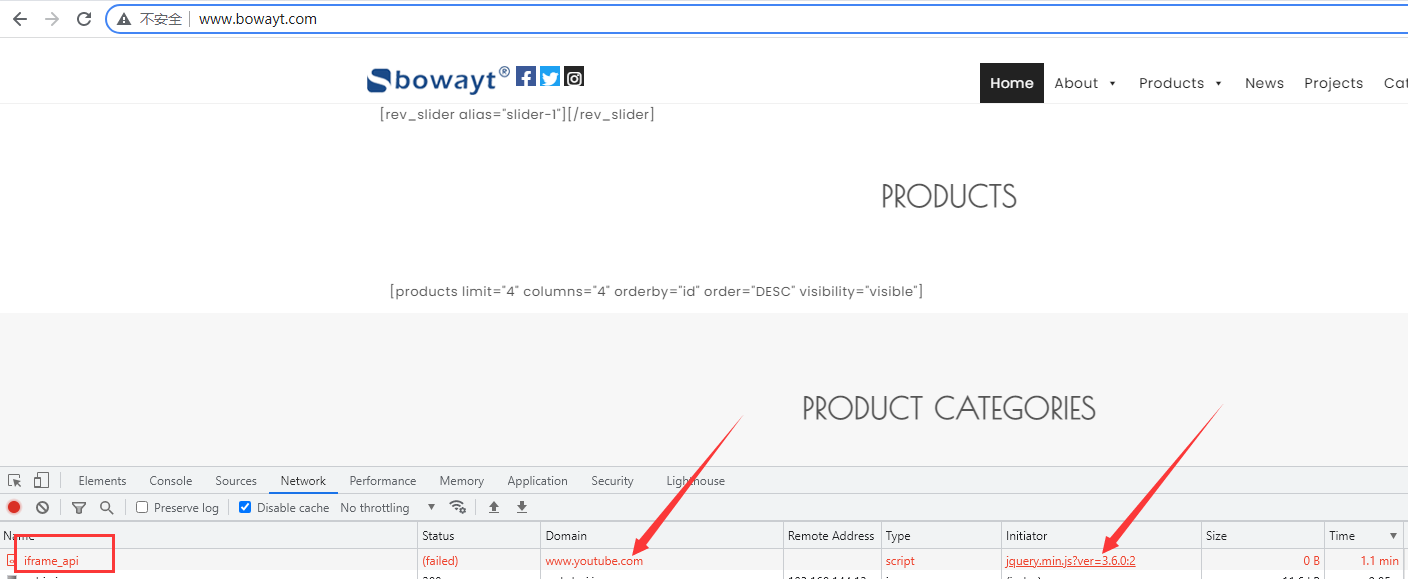This screenshot has width=1408, height=579.
Task: Toggle the network filter funnel
Action: [x=79, y=508]
